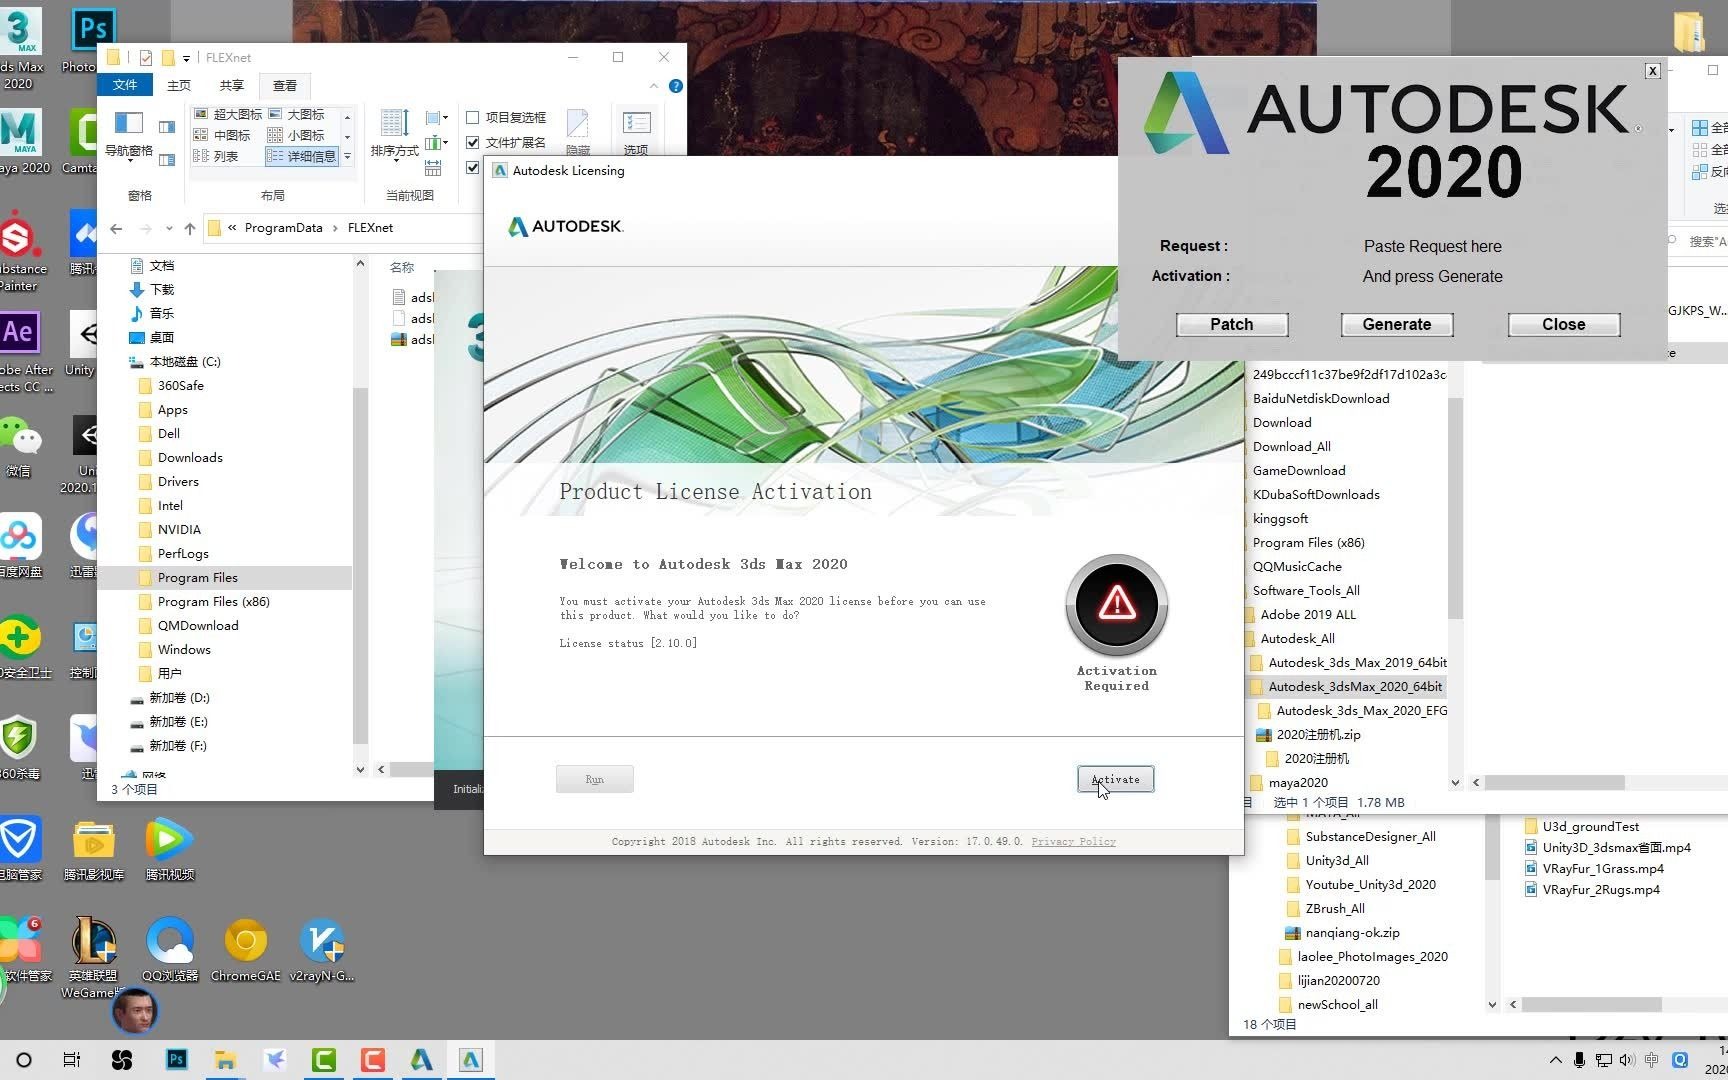Choose the 列表 layout option

point(216,156)
